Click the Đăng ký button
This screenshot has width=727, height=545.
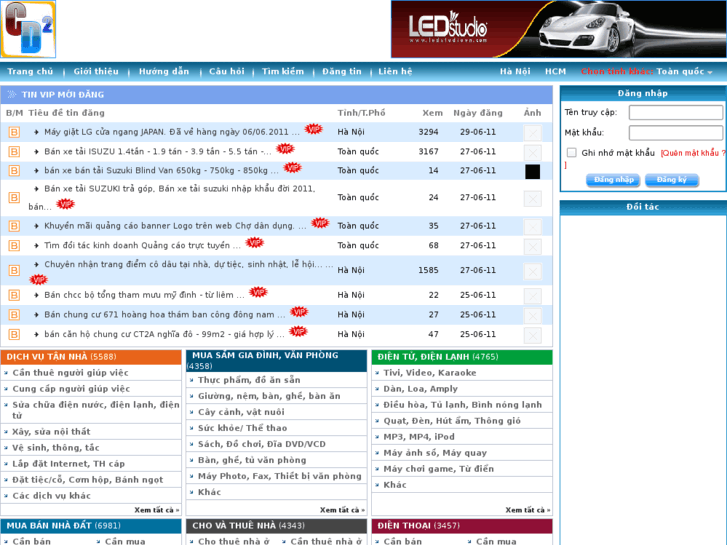(x=671, y=180)
